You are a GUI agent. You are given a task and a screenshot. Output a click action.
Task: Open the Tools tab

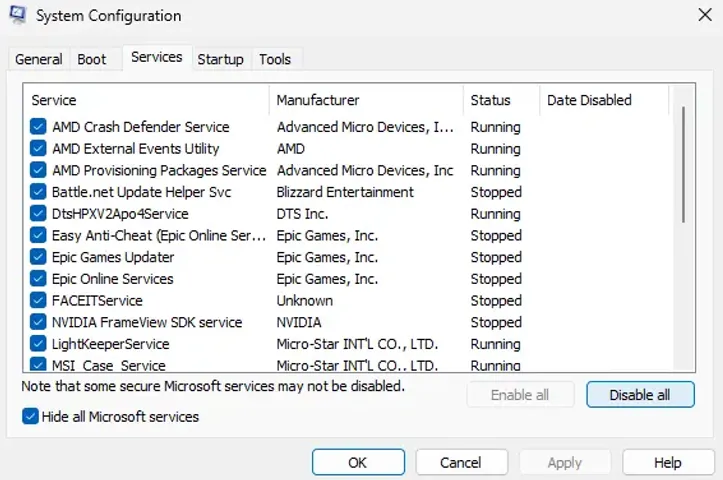(275, 59)
